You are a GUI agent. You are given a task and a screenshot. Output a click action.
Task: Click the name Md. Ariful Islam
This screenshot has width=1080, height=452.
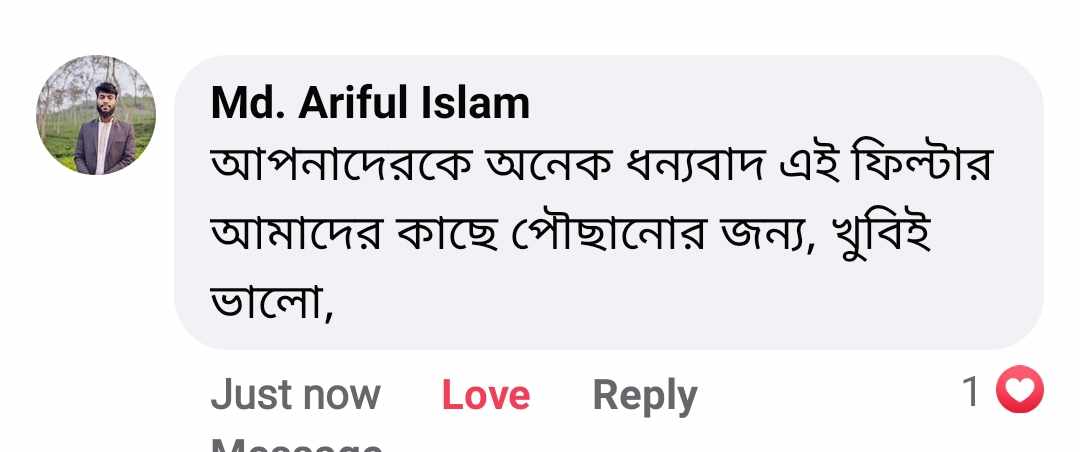(370, 103)
